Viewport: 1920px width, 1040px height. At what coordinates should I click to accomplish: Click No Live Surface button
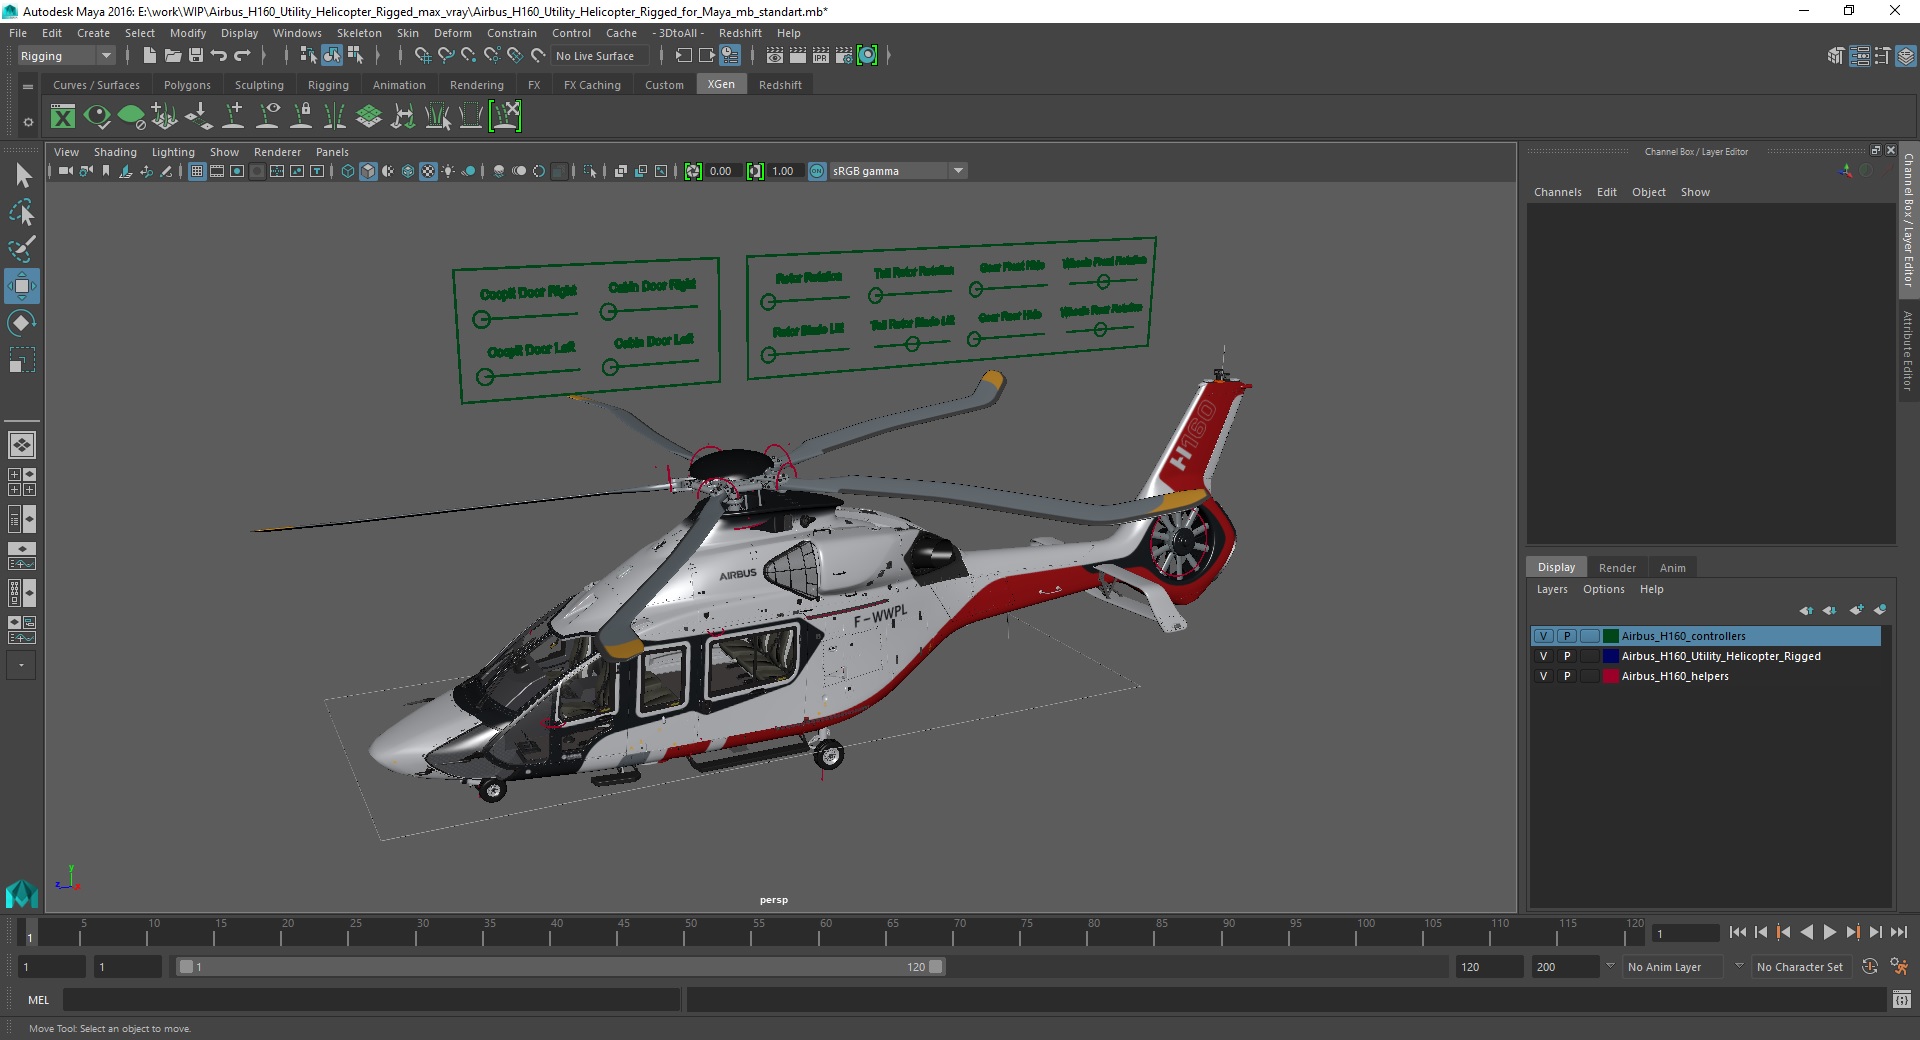point(600,56)
